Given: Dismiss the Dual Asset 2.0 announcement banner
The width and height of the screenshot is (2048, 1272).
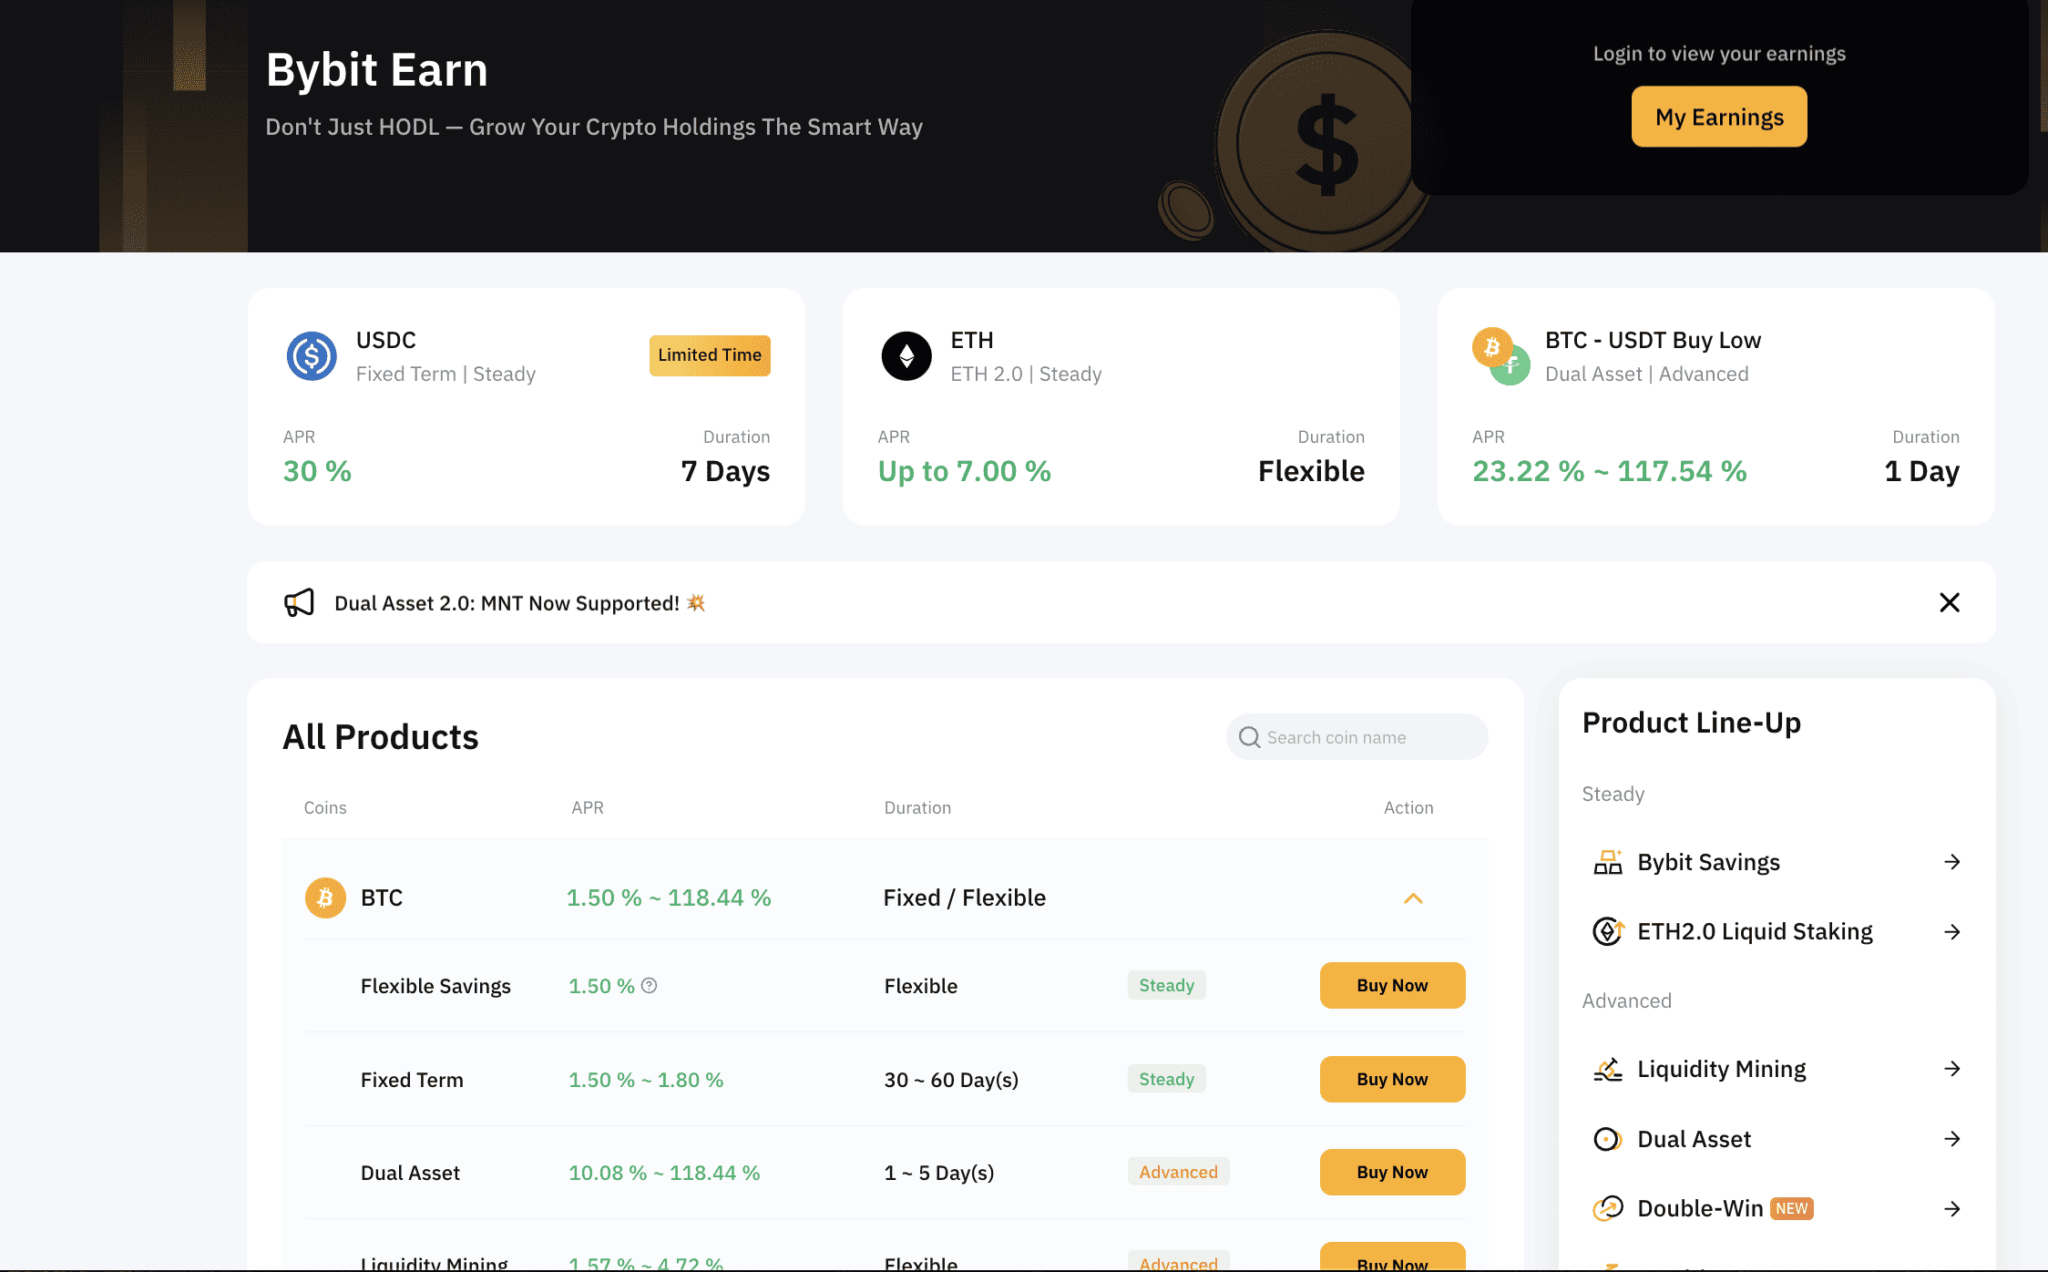Looking at the screenshot, I should coord(1949,602).
